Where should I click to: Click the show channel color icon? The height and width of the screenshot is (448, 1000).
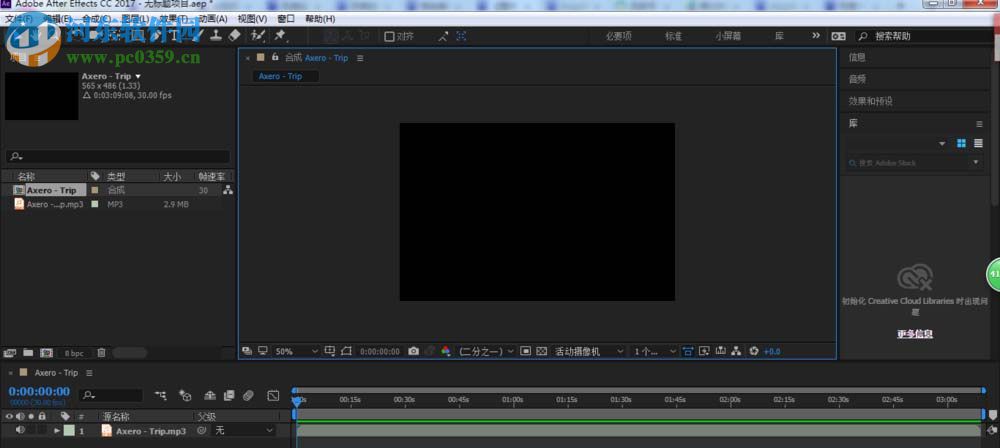[x=446, y=351]
